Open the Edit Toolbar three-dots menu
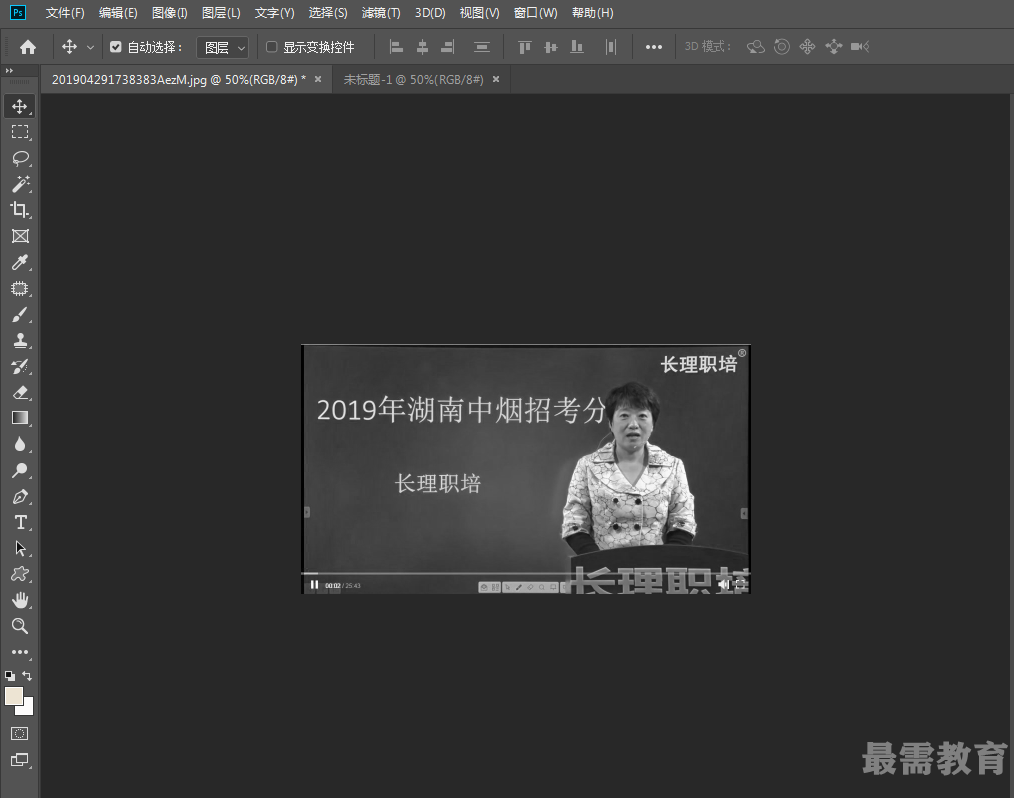 point(20,652)
